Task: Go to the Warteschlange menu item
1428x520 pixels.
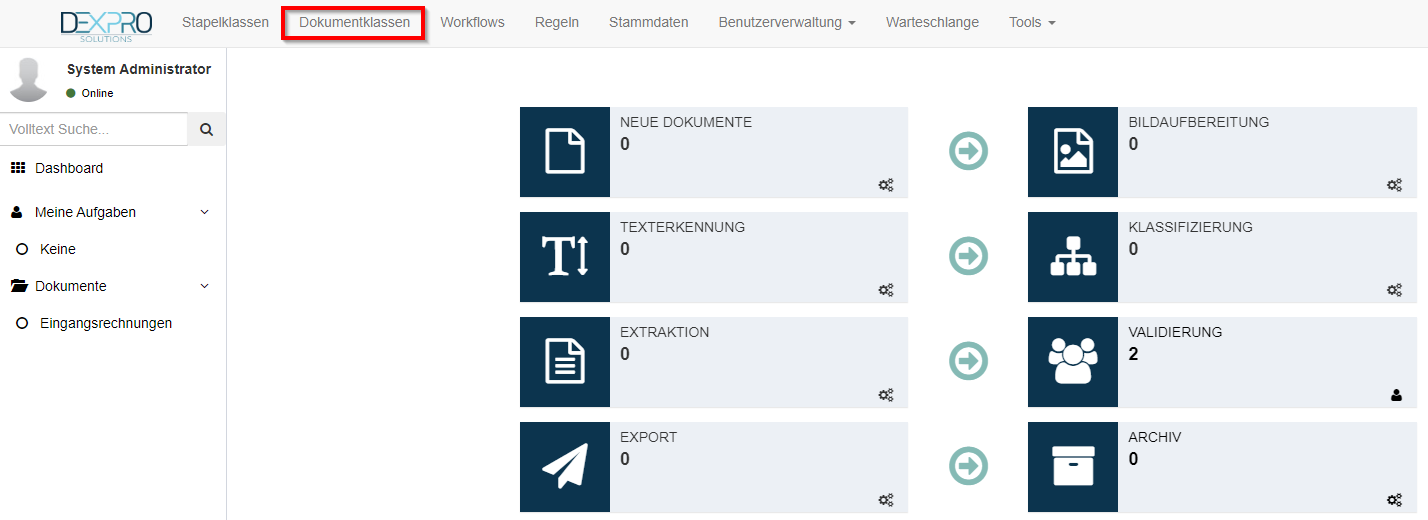Action: [932, 22]
